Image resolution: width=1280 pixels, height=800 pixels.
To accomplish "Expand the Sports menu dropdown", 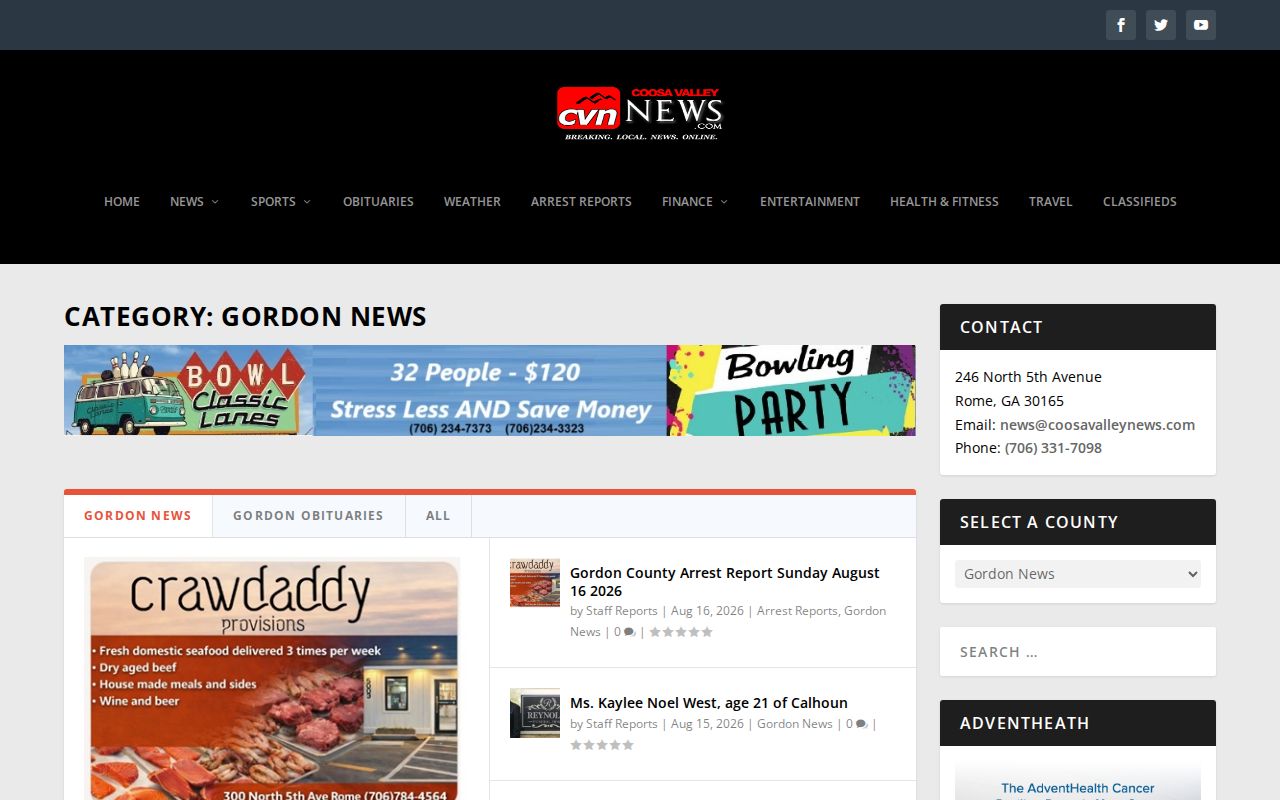I will point(281,201).
